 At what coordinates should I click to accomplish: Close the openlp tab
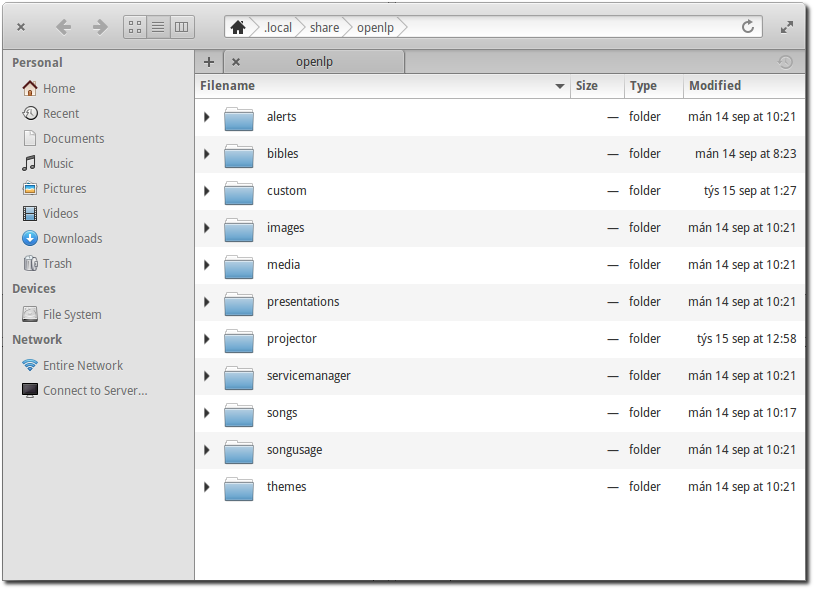click(x=236, y=62)
